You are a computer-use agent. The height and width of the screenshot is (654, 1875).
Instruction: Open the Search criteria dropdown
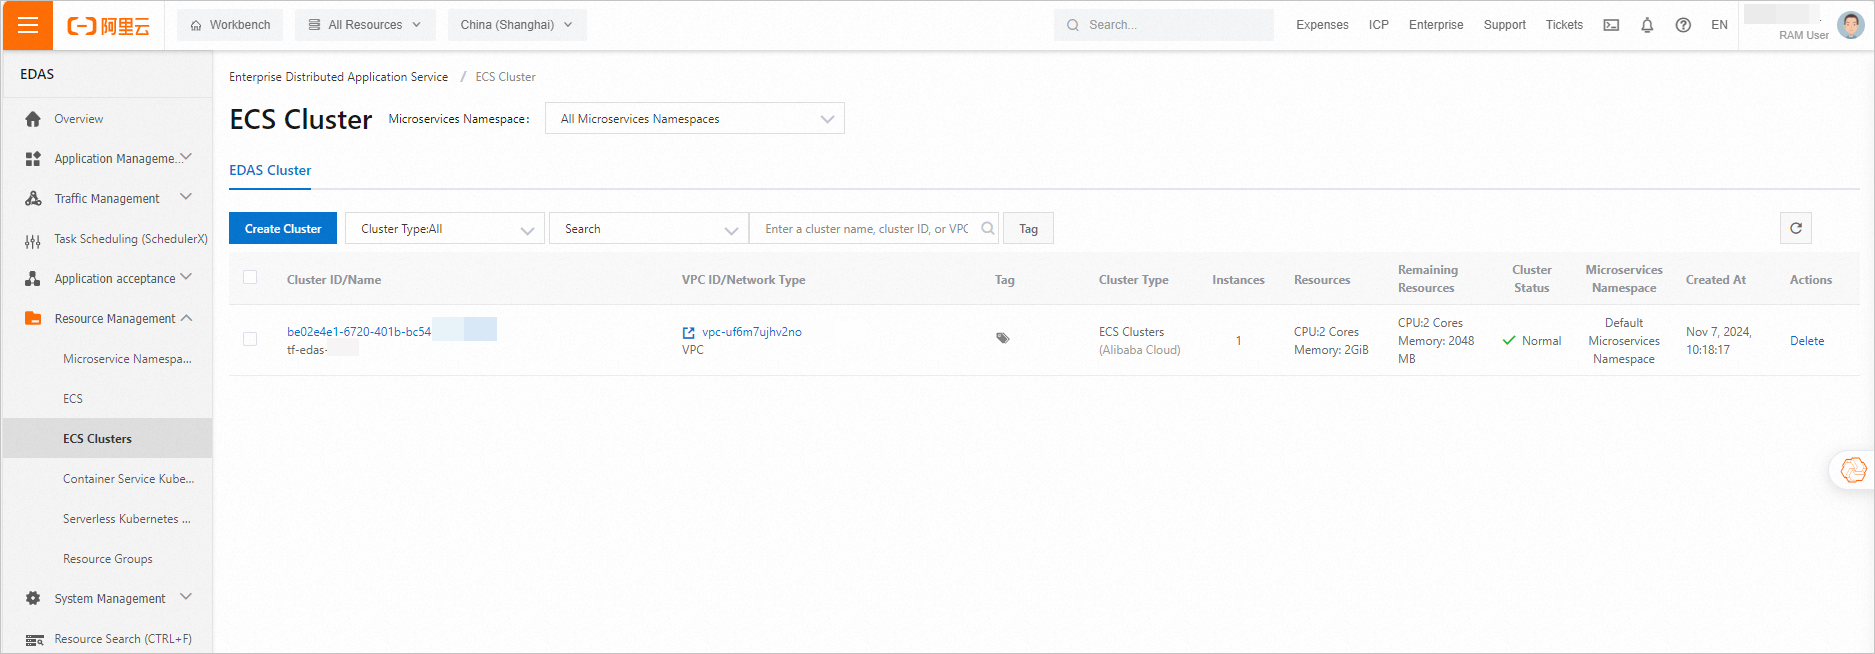(x=649, y=229)
